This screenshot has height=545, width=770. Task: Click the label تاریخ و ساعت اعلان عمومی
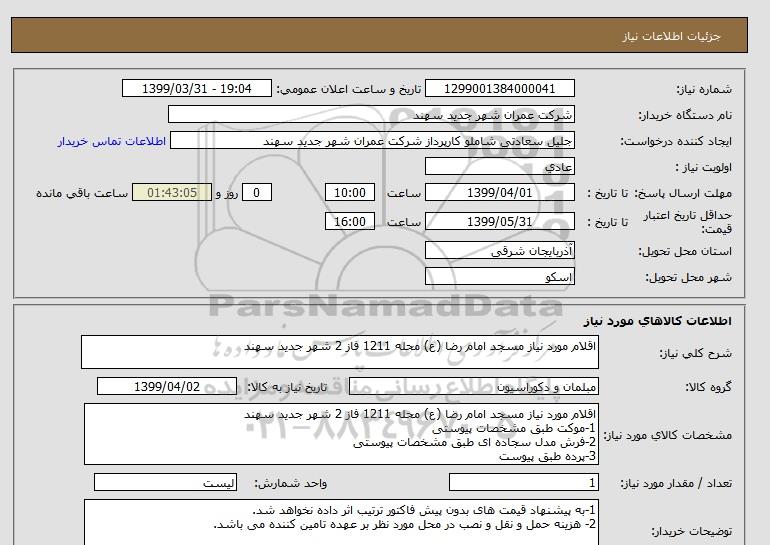click(349, 89)
